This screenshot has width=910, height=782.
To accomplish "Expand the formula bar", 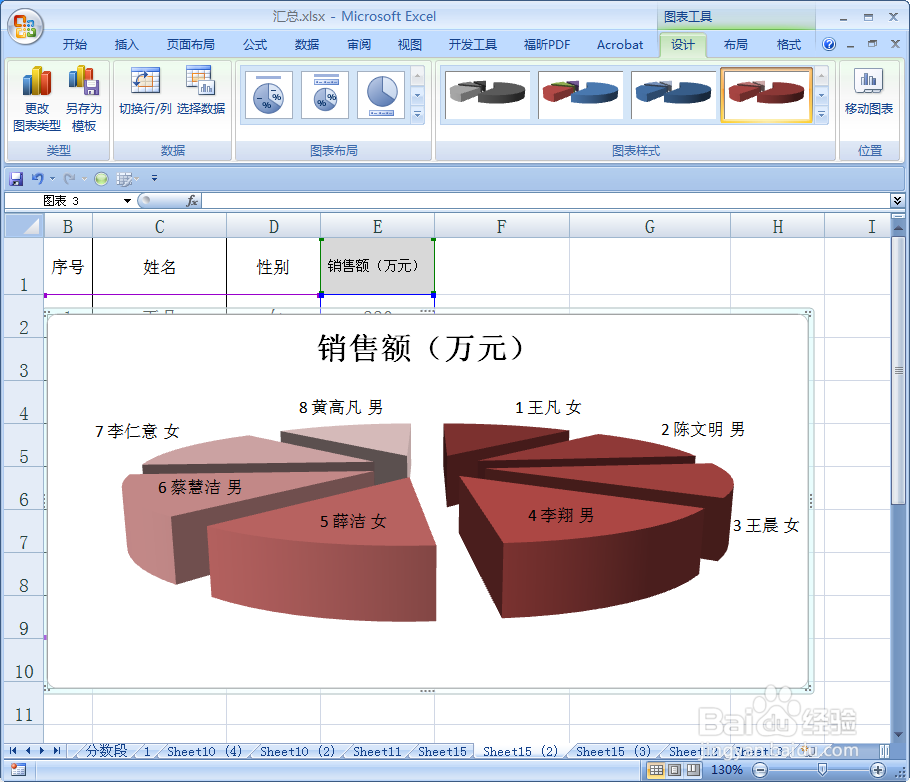I will coord(897,201).
